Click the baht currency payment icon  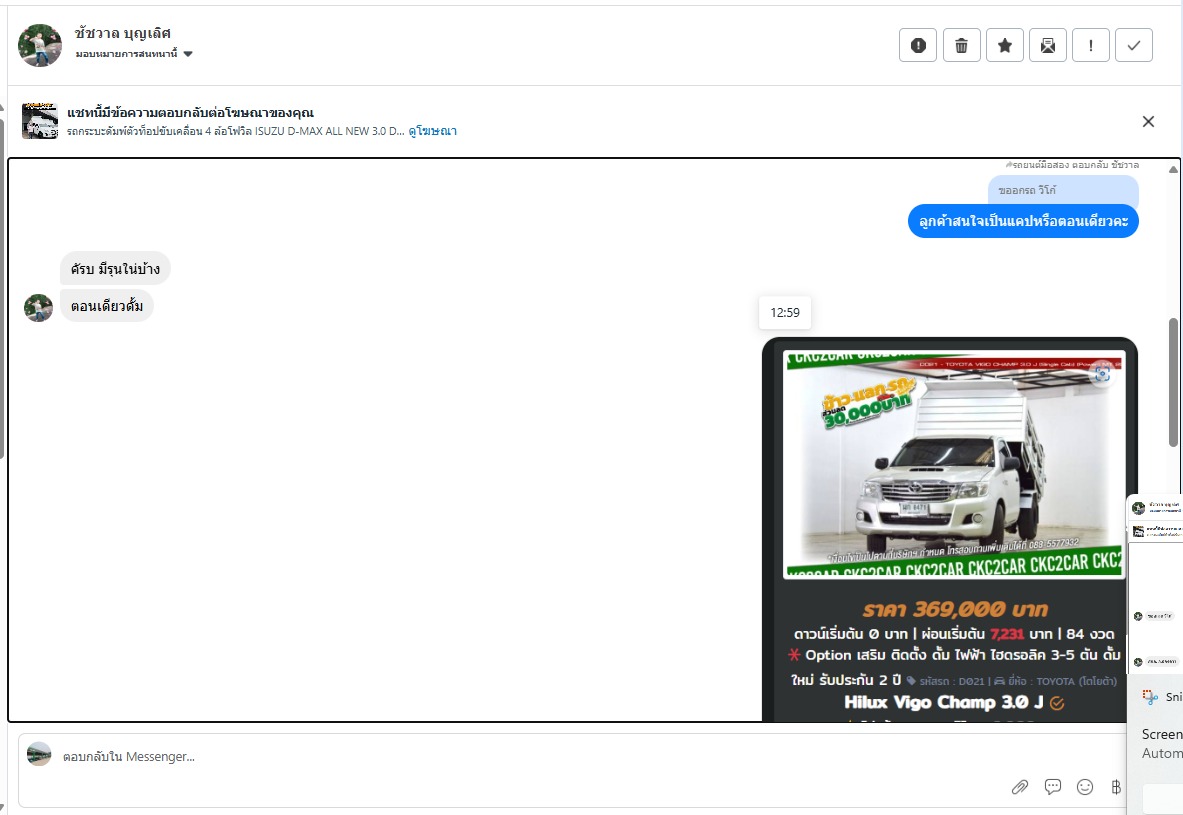point(1116,787)
